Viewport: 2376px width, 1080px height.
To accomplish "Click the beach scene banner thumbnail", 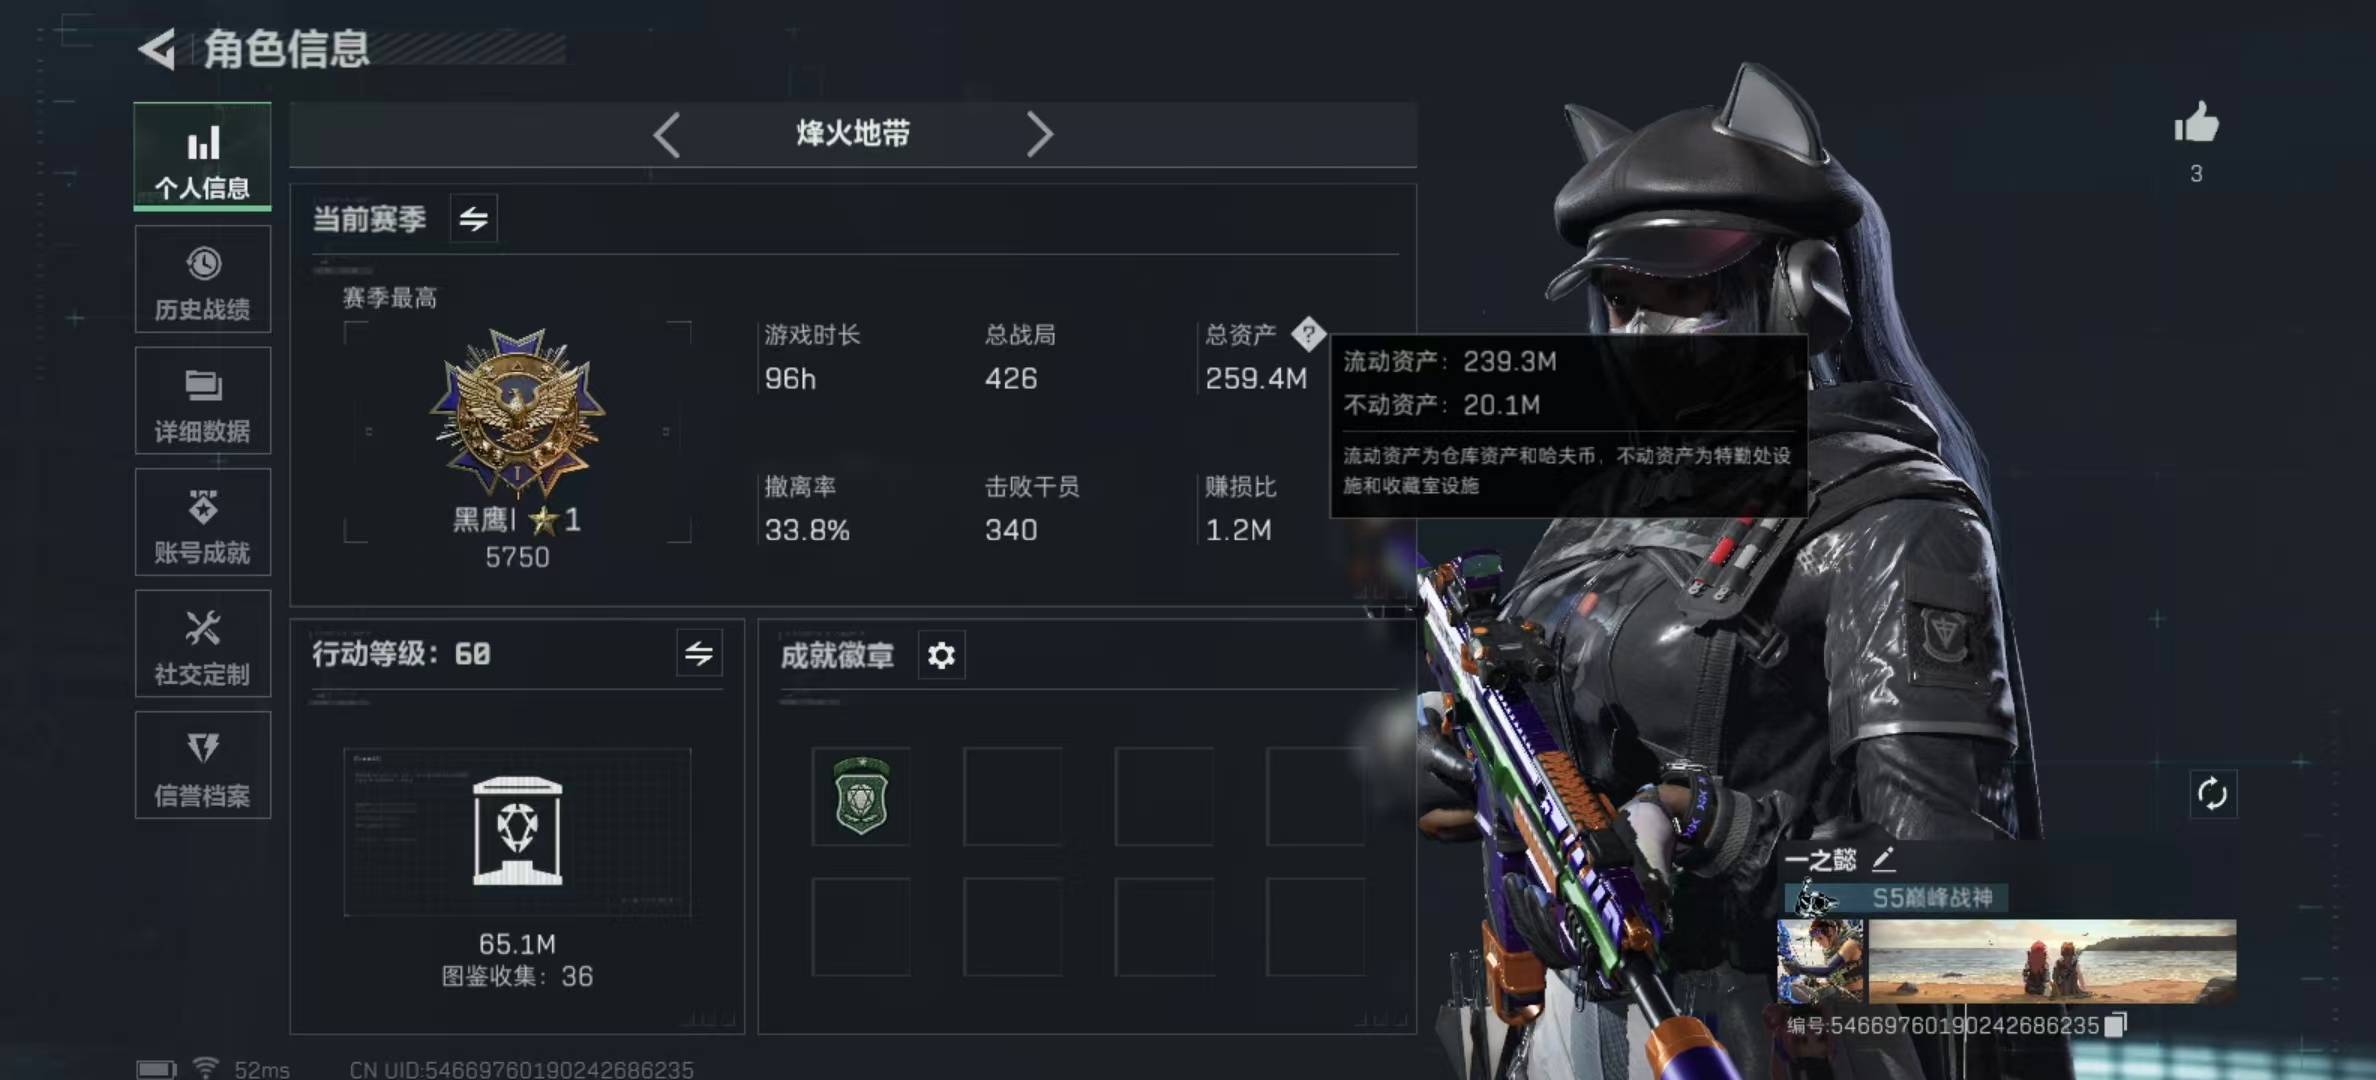I will (2052, 961).
